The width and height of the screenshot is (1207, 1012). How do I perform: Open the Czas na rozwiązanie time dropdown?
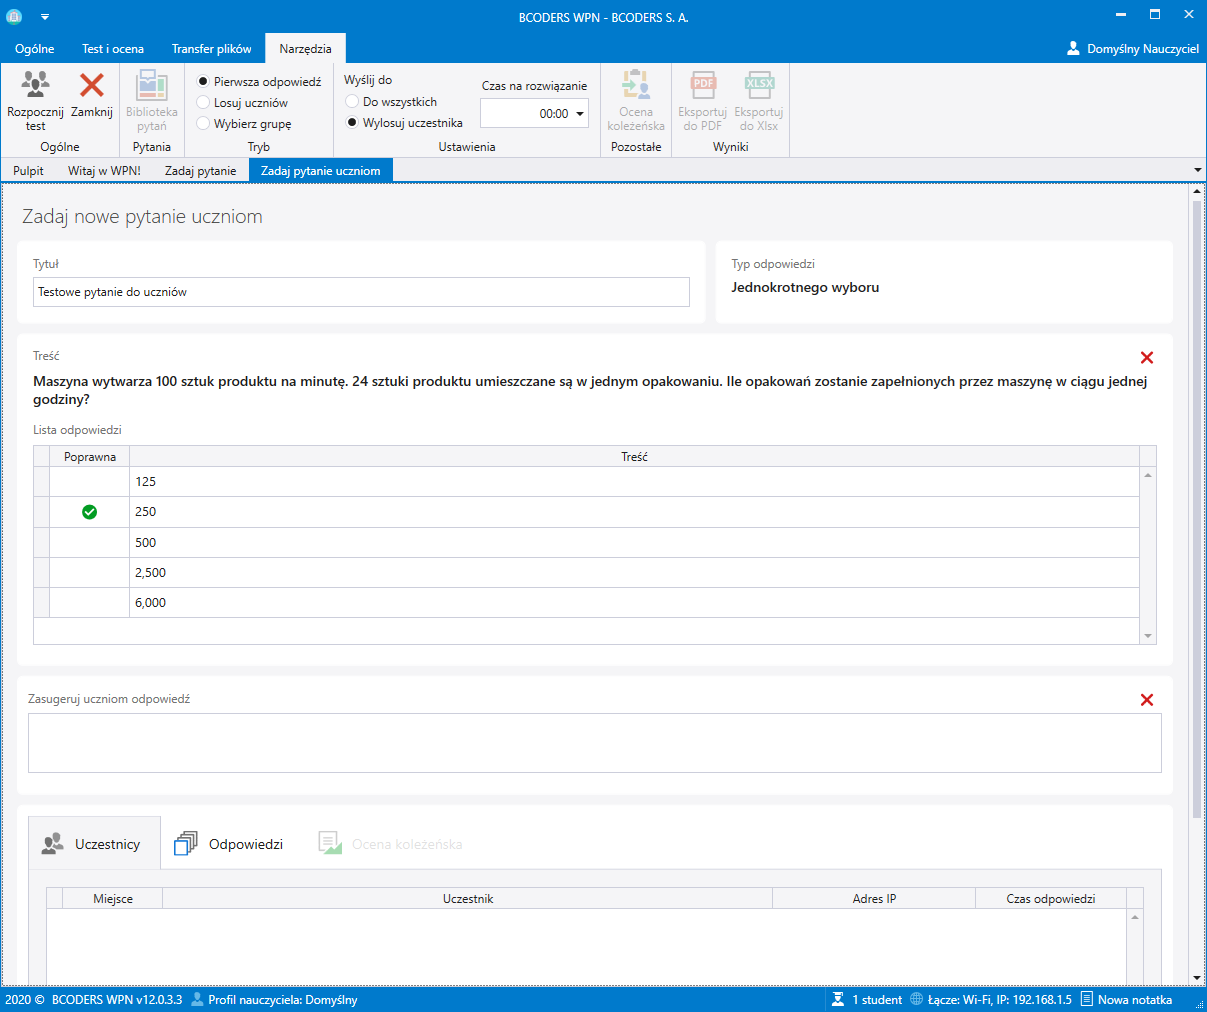tap(580, 114)
